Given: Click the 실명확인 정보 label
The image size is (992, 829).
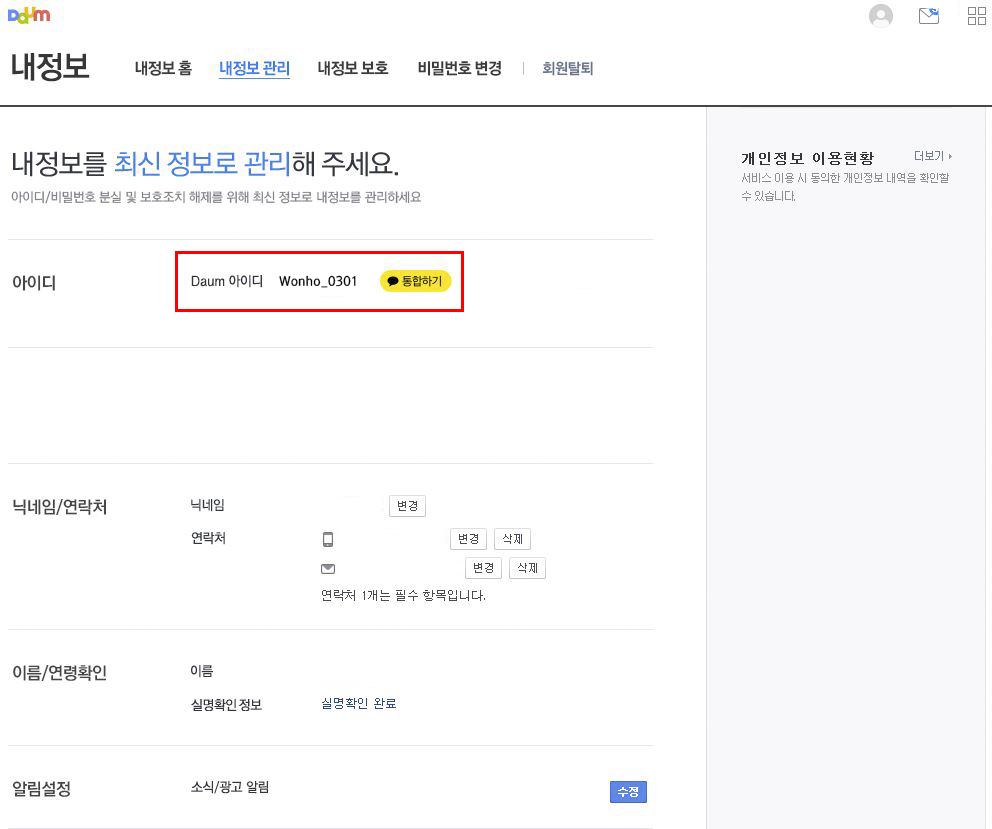Looking at the screenshot, I should point(226,704).
